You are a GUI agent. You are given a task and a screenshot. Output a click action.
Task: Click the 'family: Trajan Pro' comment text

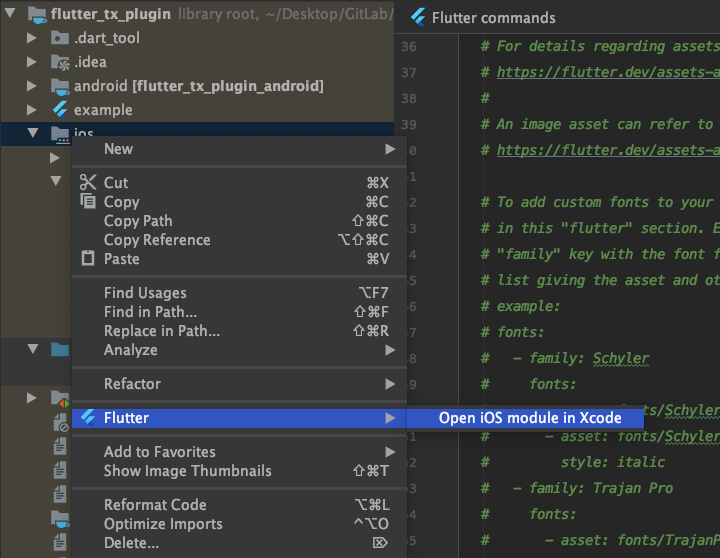pyautogui.click(x=601, y=488)
